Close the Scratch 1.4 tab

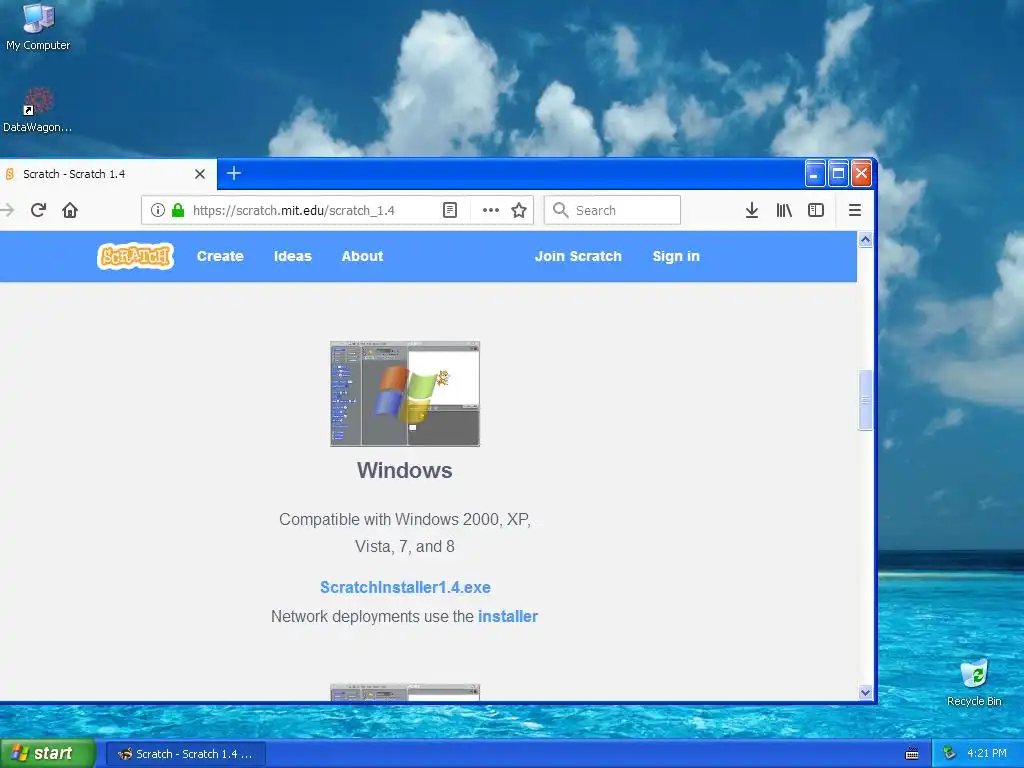click(200, 174)
